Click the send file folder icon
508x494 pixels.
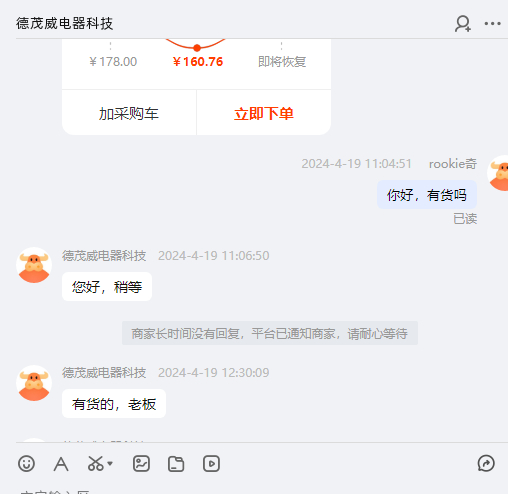click(176, 464)
